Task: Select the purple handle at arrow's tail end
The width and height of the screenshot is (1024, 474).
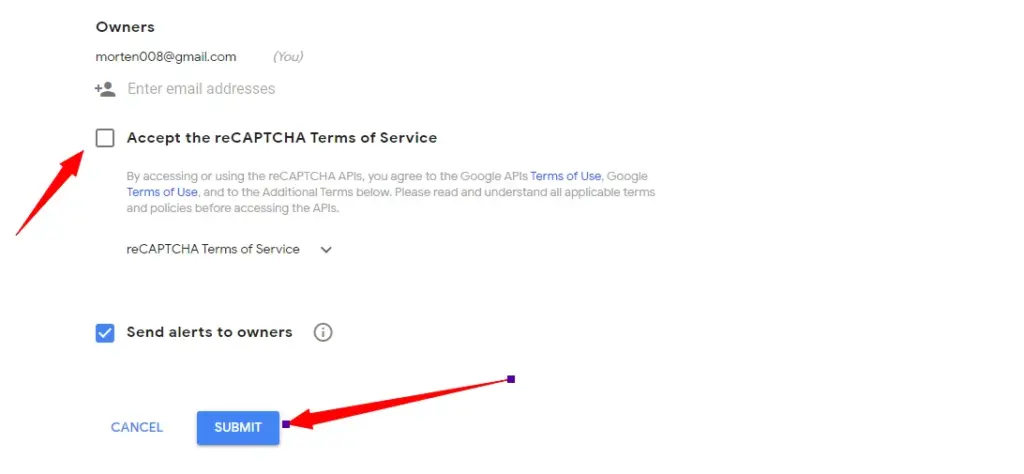Action: pos(511,379)
